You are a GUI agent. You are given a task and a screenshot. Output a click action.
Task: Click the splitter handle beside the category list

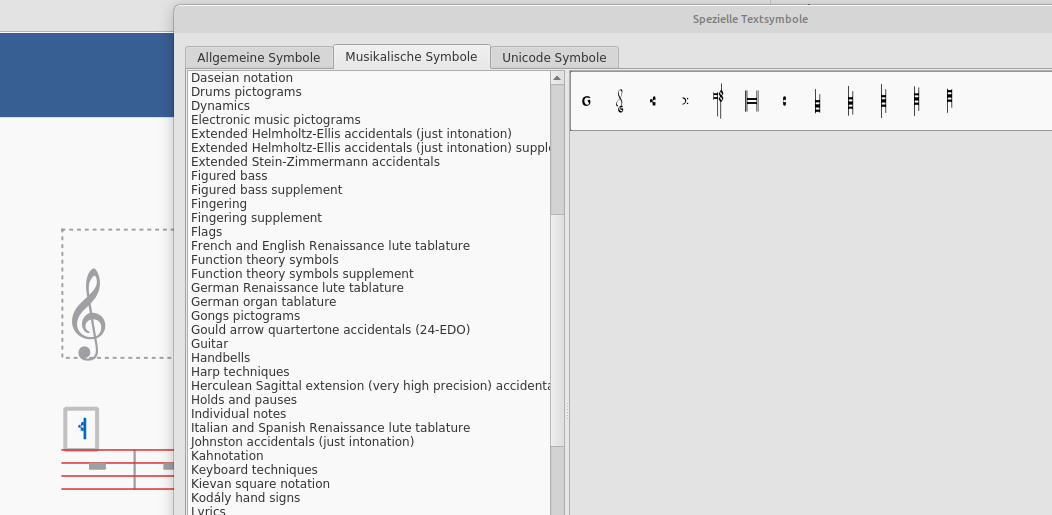(x=567, y=411)
